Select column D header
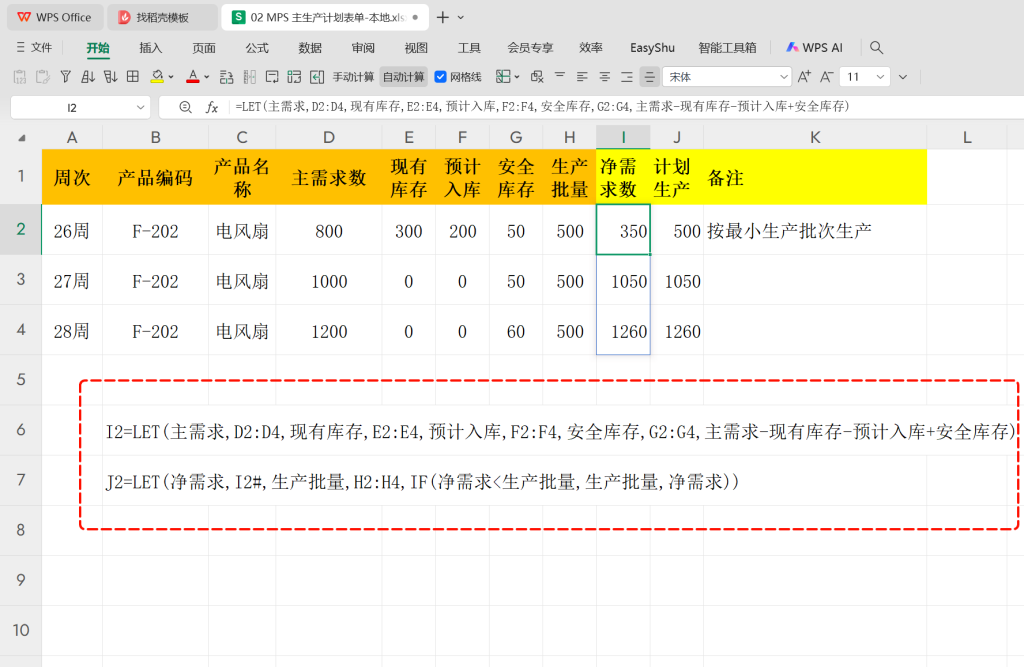 click(x=328, y=137)
